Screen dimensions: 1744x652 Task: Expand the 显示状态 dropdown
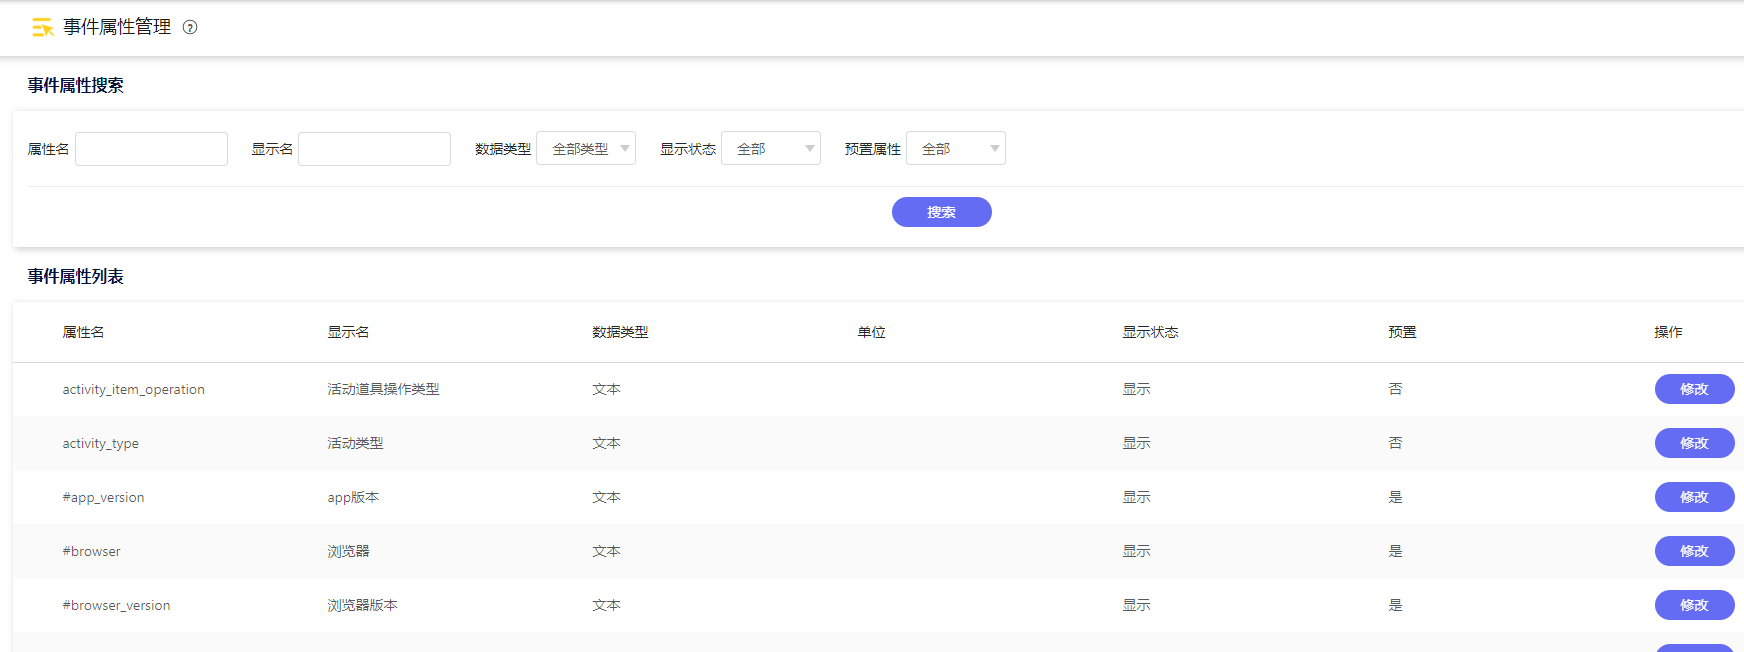coord(770,149)
